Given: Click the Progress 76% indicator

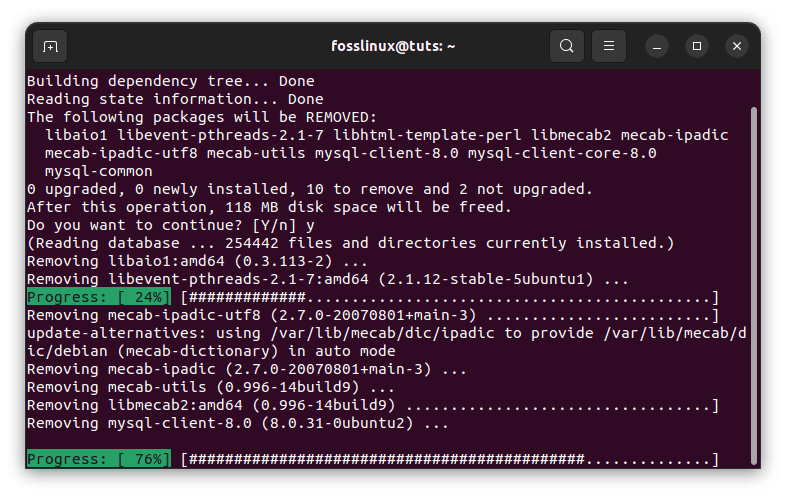Looking at the screenshot, I should pos(99,459).
